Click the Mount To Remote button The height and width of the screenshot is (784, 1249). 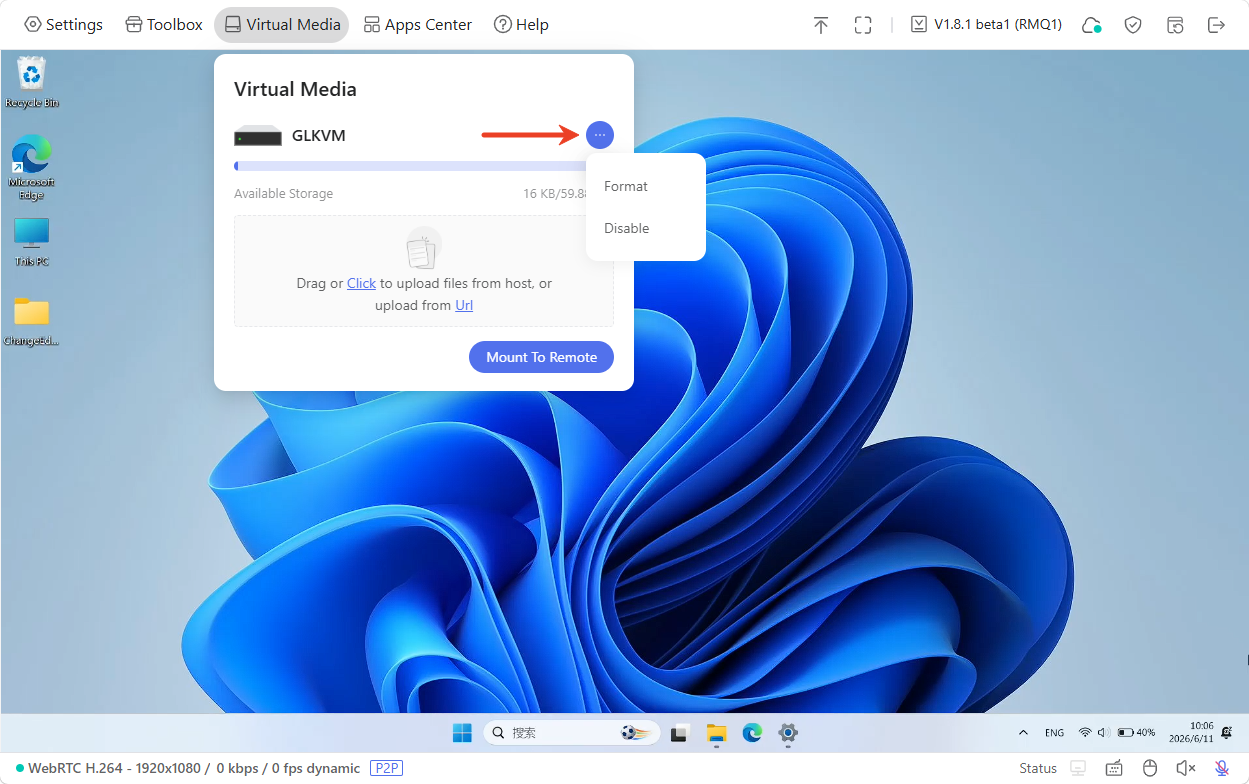tap(541, 357)
